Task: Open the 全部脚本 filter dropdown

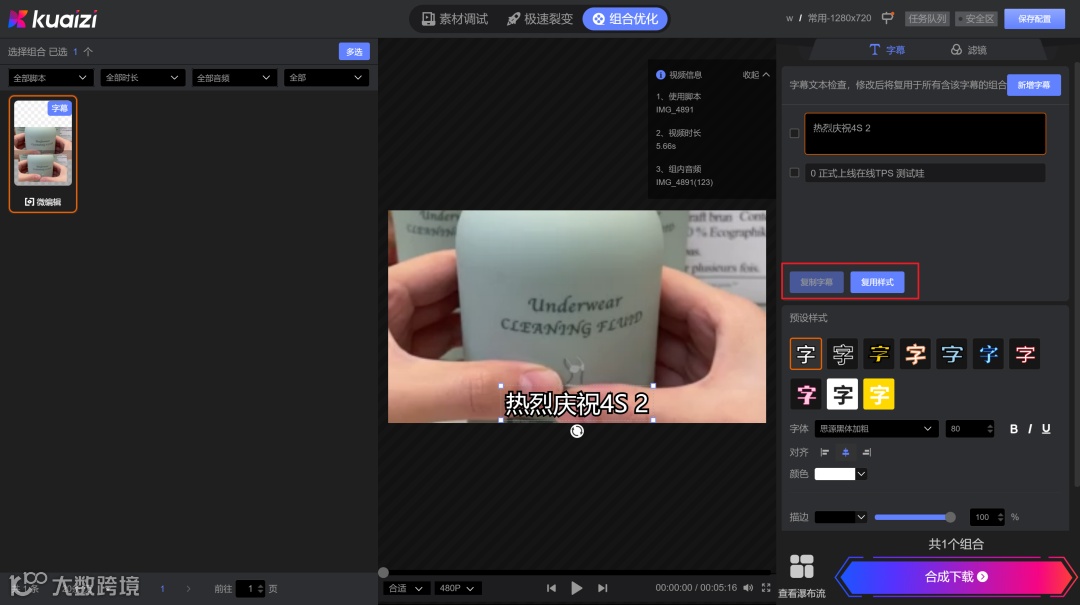Action: click(x=51, y=78)
